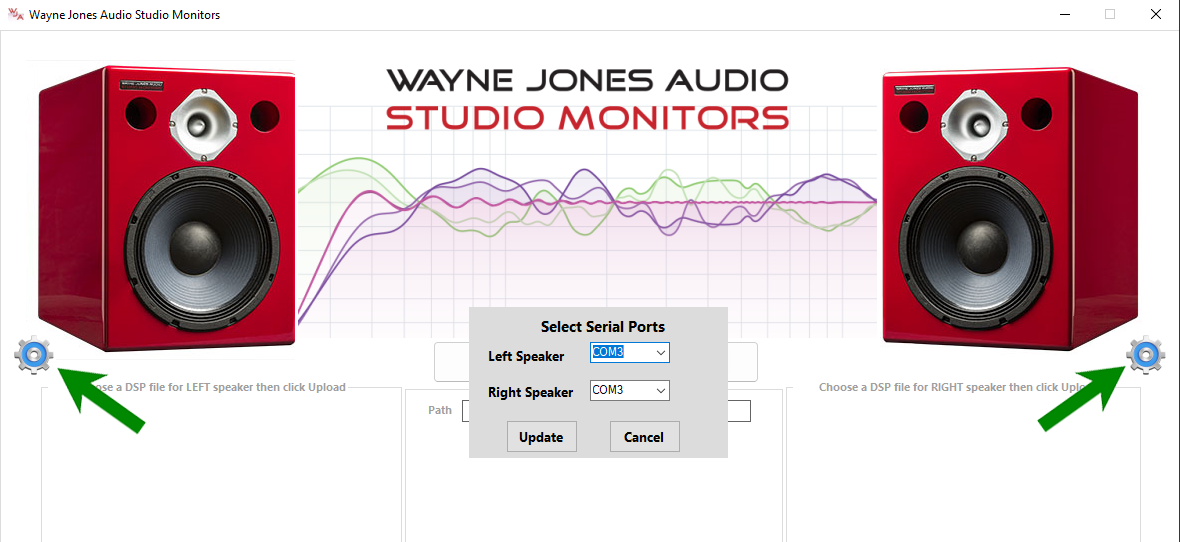Viewport: 1180px width, 542px height.
Task: Click the Path label
Action: [439, 410]
